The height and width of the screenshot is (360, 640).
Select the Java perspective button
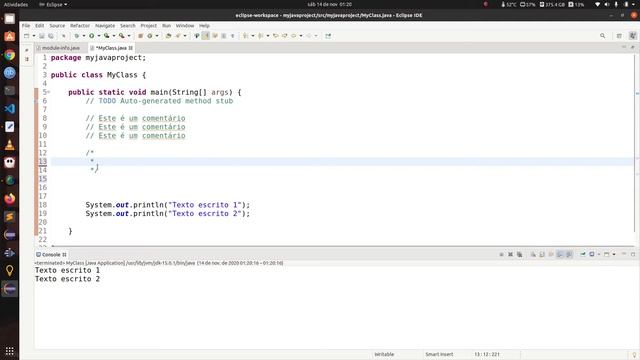tap(632, 36)
